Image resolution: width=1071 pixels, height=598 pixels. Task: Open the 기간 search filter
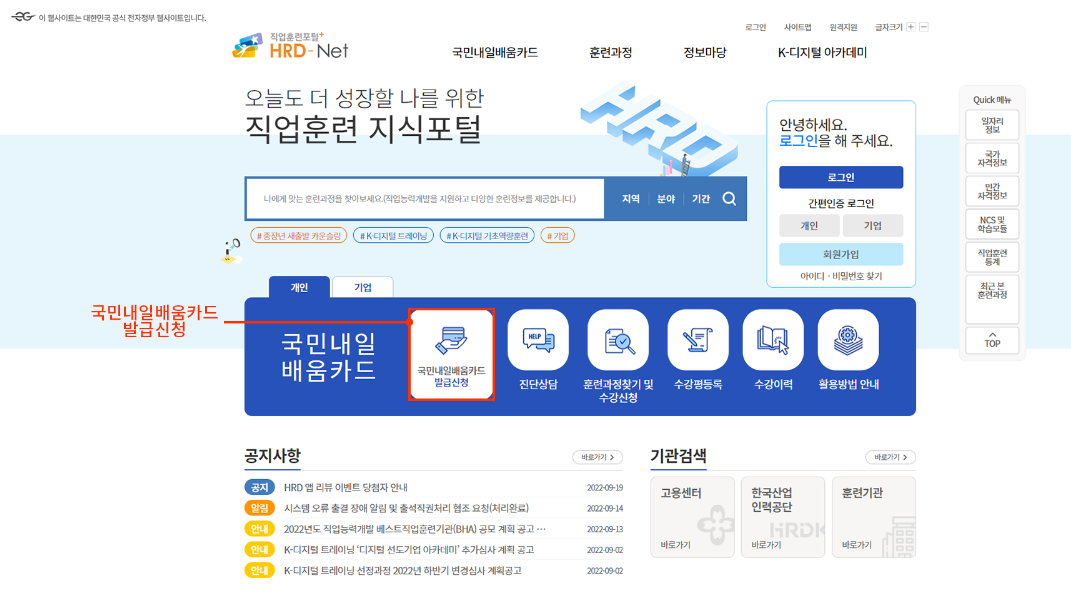tap(701, 199)
